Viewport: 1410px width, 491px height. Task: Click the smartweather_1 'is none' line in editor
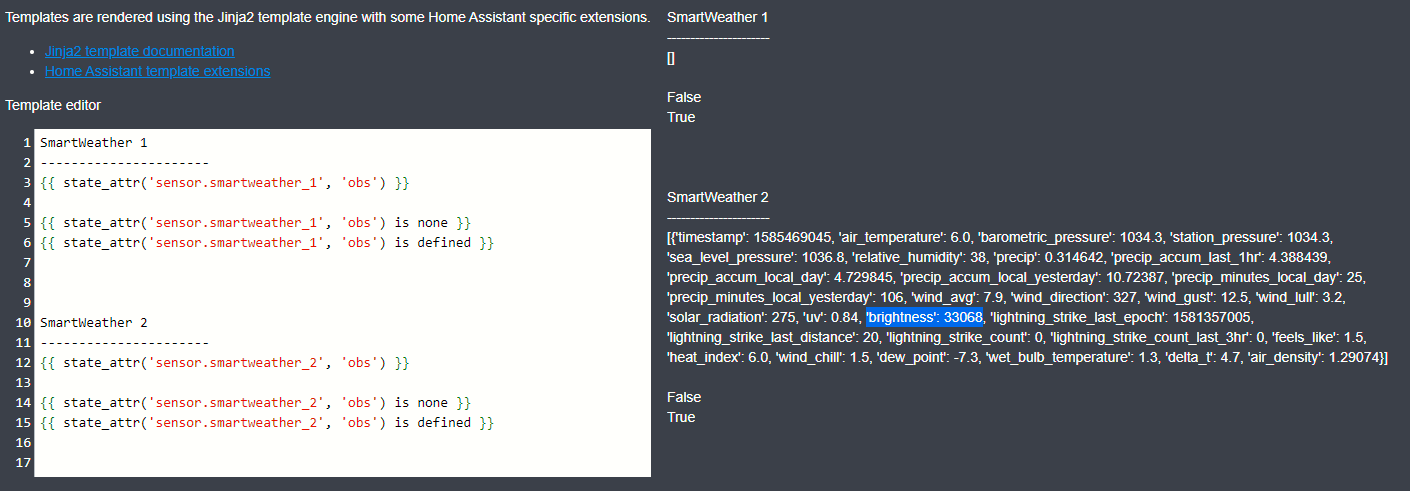coord(255,223)
